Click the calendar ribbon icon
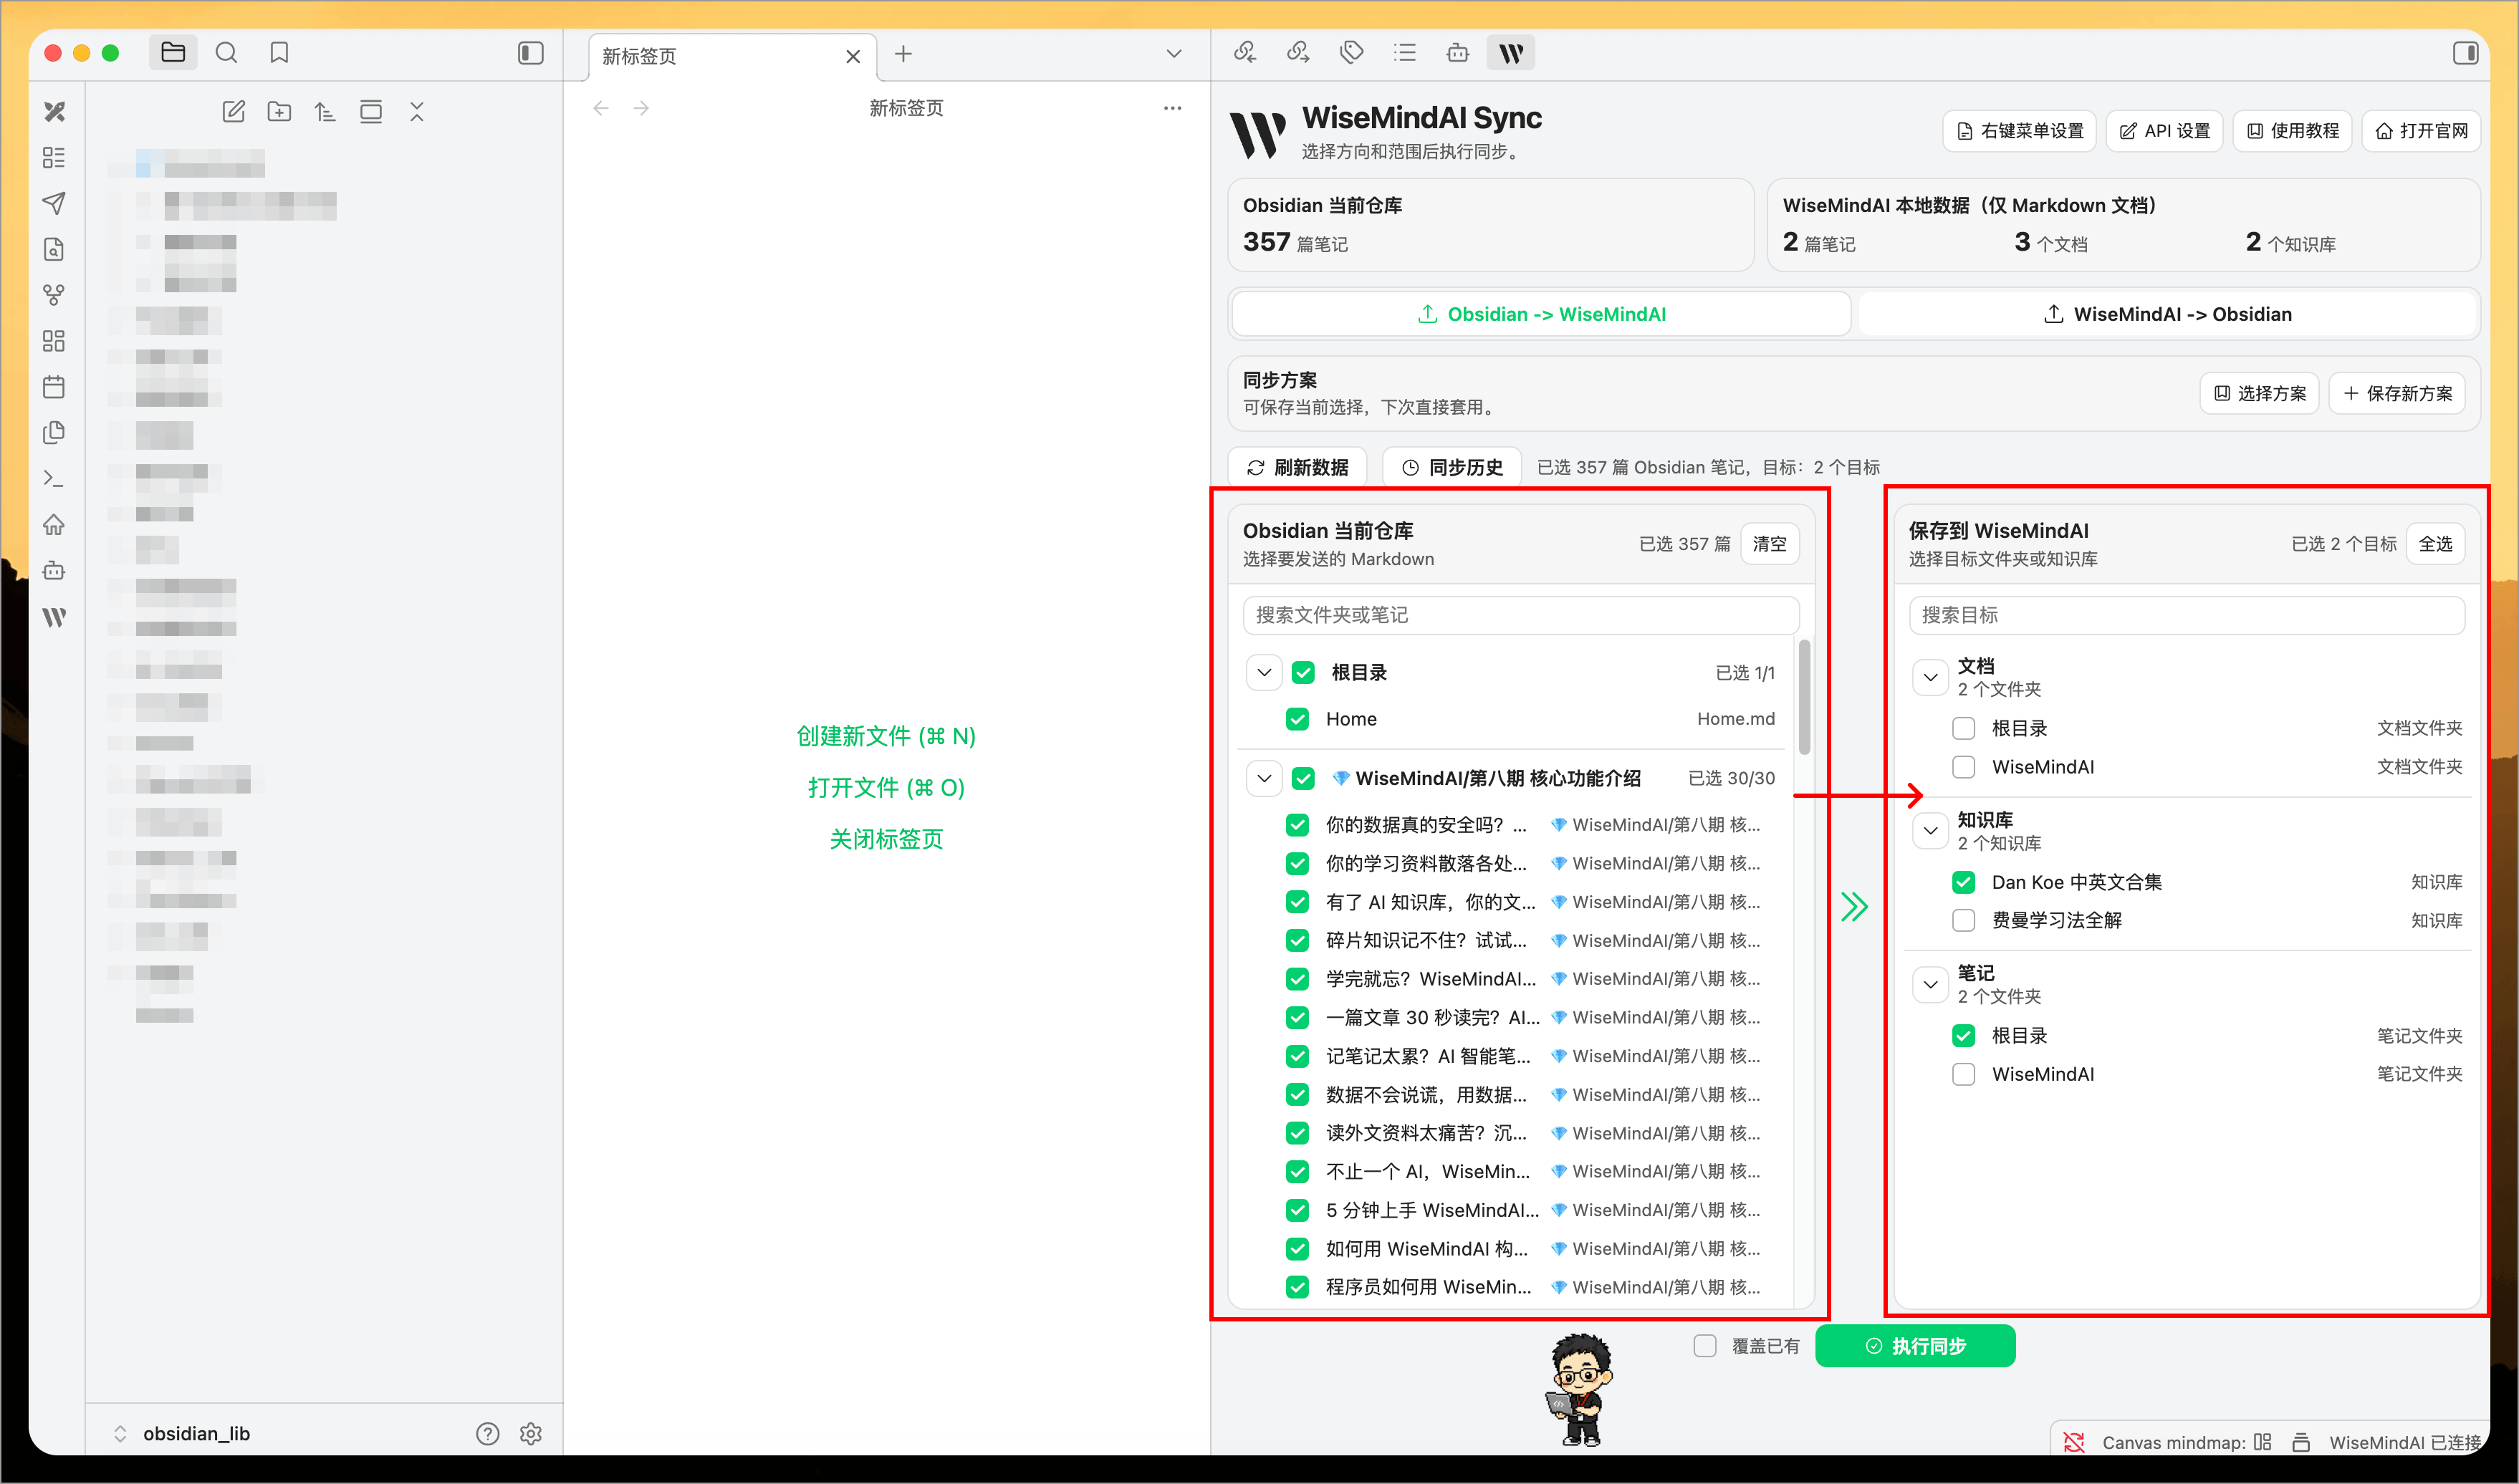Image resolution: width=2519 pixels, height=1484 pixels. 54,387
